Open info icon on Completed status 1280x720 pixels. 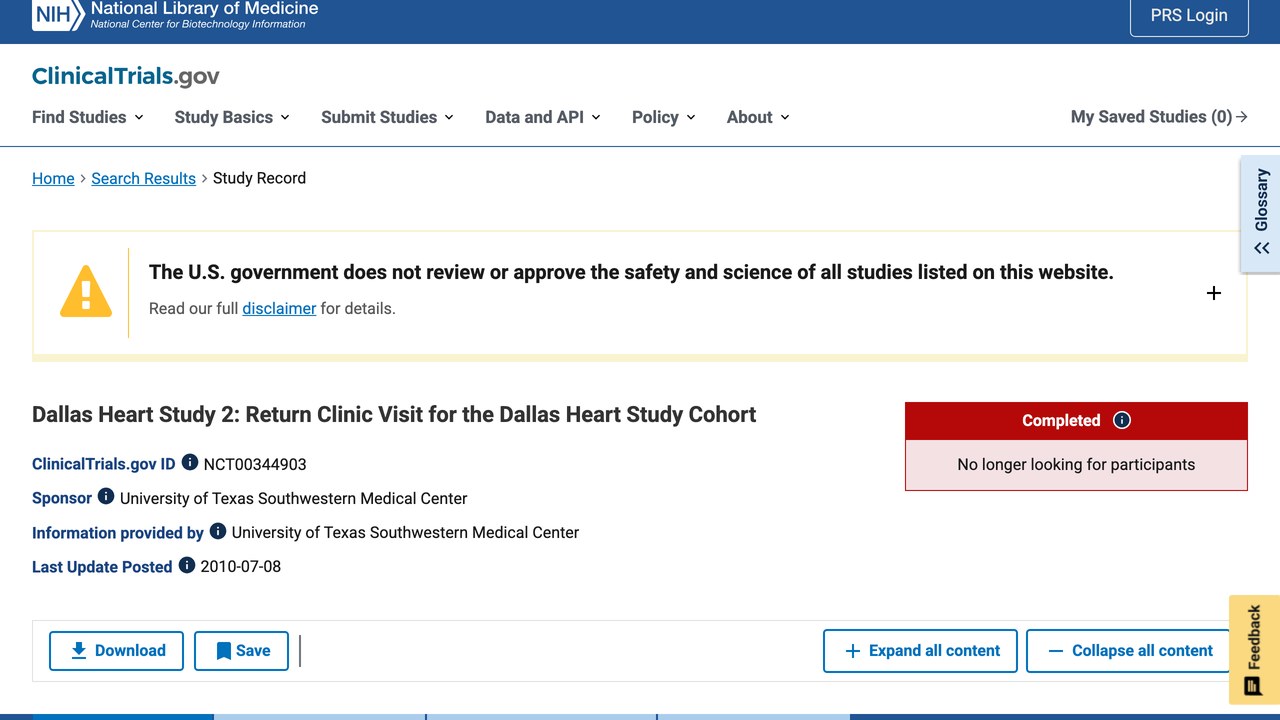(x=1122, y=420)
